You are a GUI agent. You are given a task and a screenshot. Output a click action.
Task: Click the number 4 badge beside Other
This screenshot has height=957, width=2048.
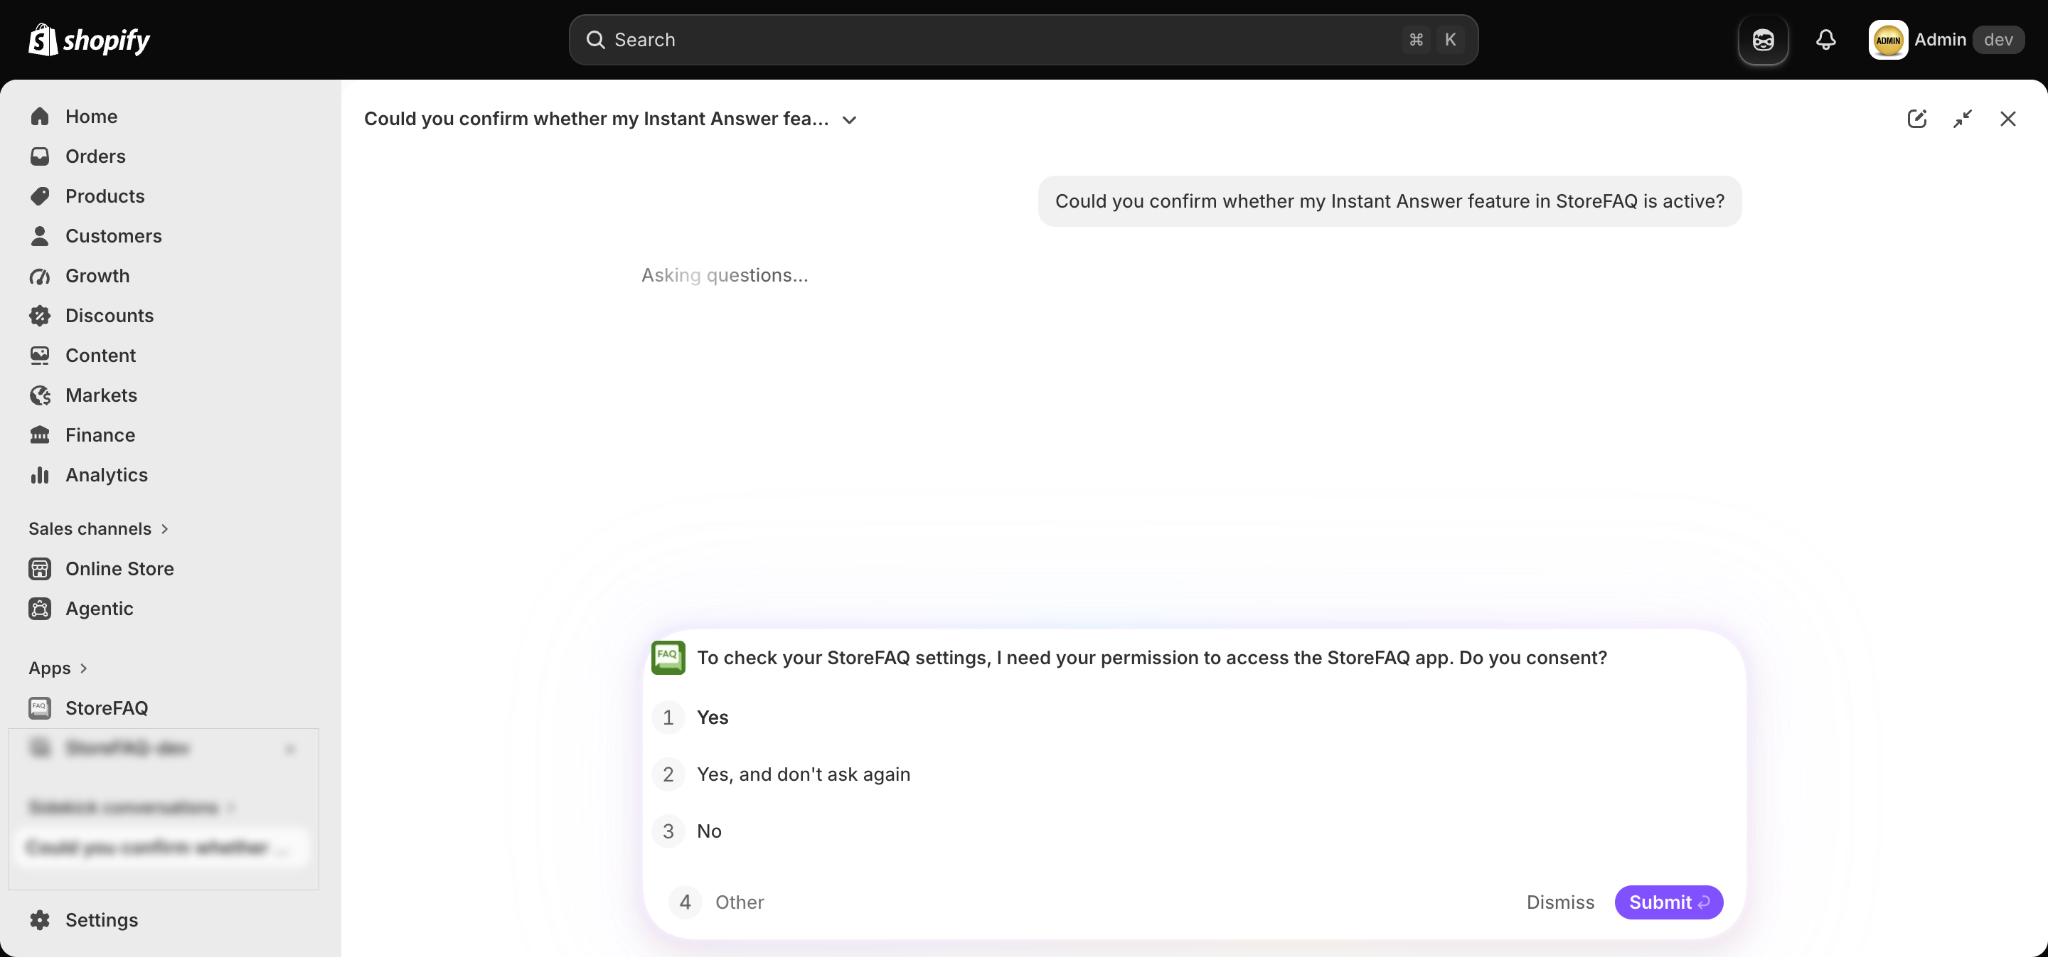[685, 903]
